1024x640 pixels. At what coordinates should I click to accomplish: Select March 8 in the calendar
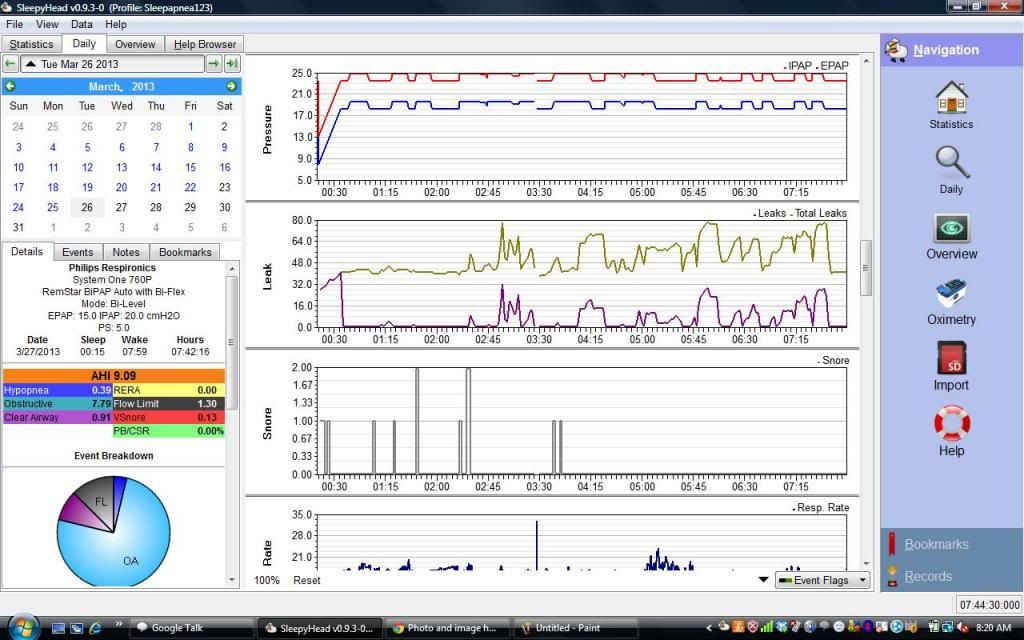pos(190,147)
